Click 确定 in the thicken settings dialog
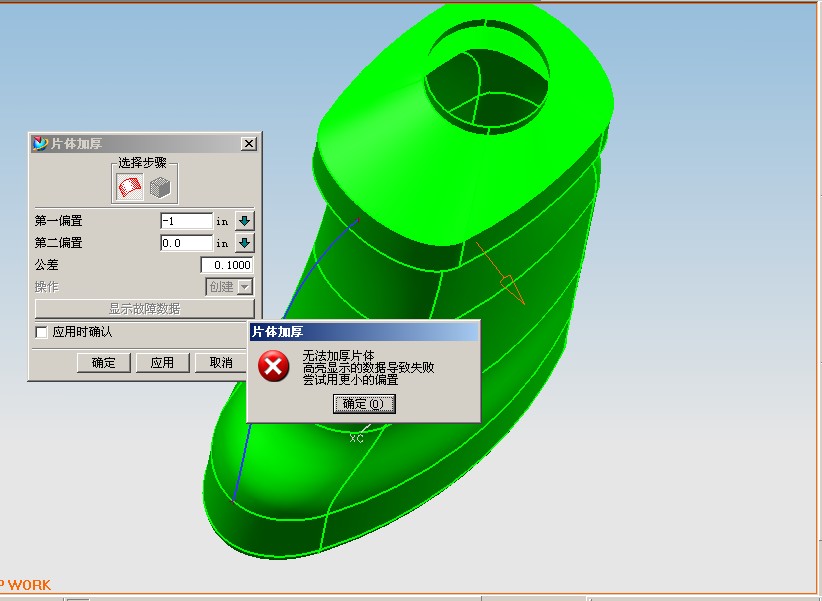The width and height of the screenshot is (822, 601). tap(103, 362)
